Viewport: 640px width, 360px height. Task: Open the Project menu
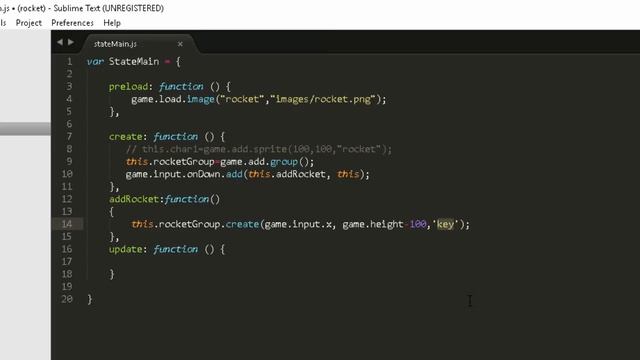(x=29, y=23)
